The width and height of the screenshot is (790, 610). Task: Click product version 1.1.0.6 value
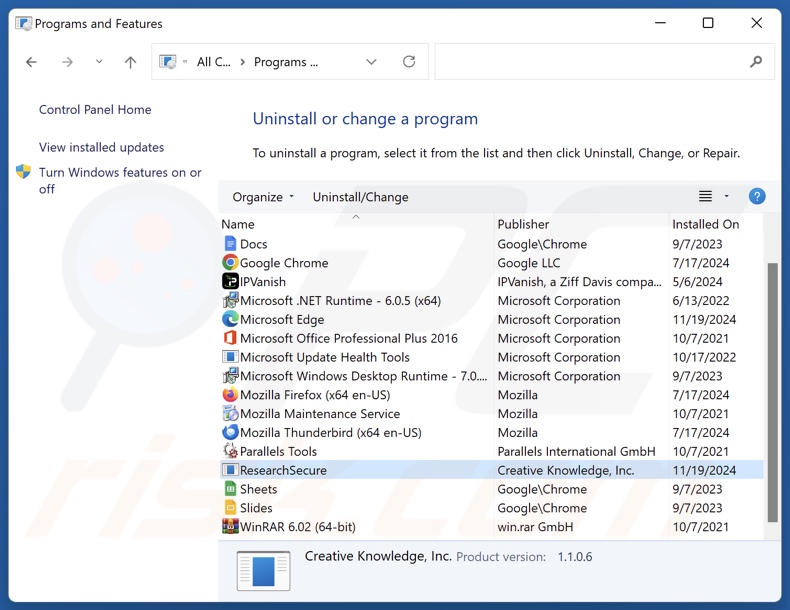574,557
